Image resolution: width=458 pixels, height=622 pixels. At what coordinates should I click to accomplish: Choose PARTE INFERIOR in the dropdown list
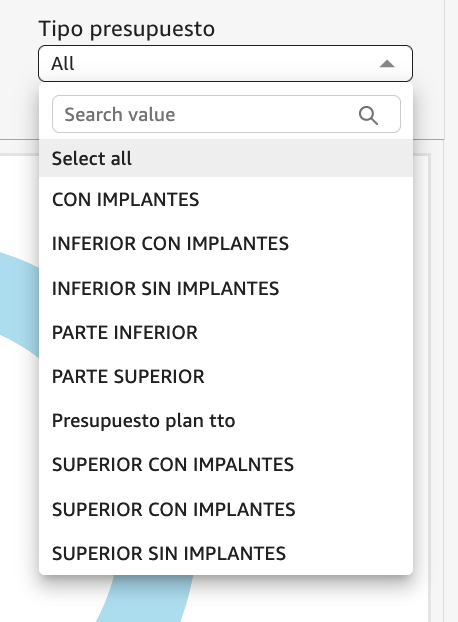226,332
